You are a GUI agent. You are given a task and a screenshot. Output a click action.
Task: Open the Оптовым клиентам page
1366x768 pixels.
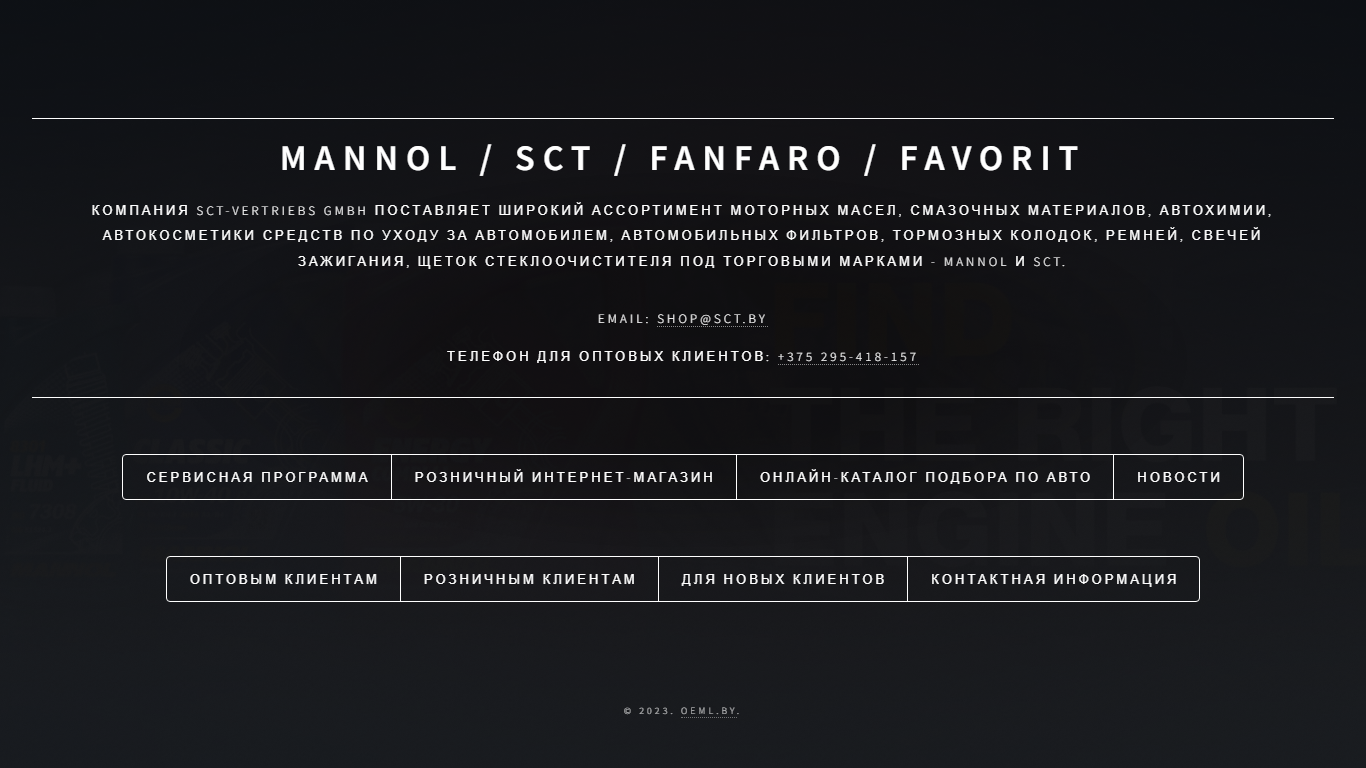(x=284, y=579)
